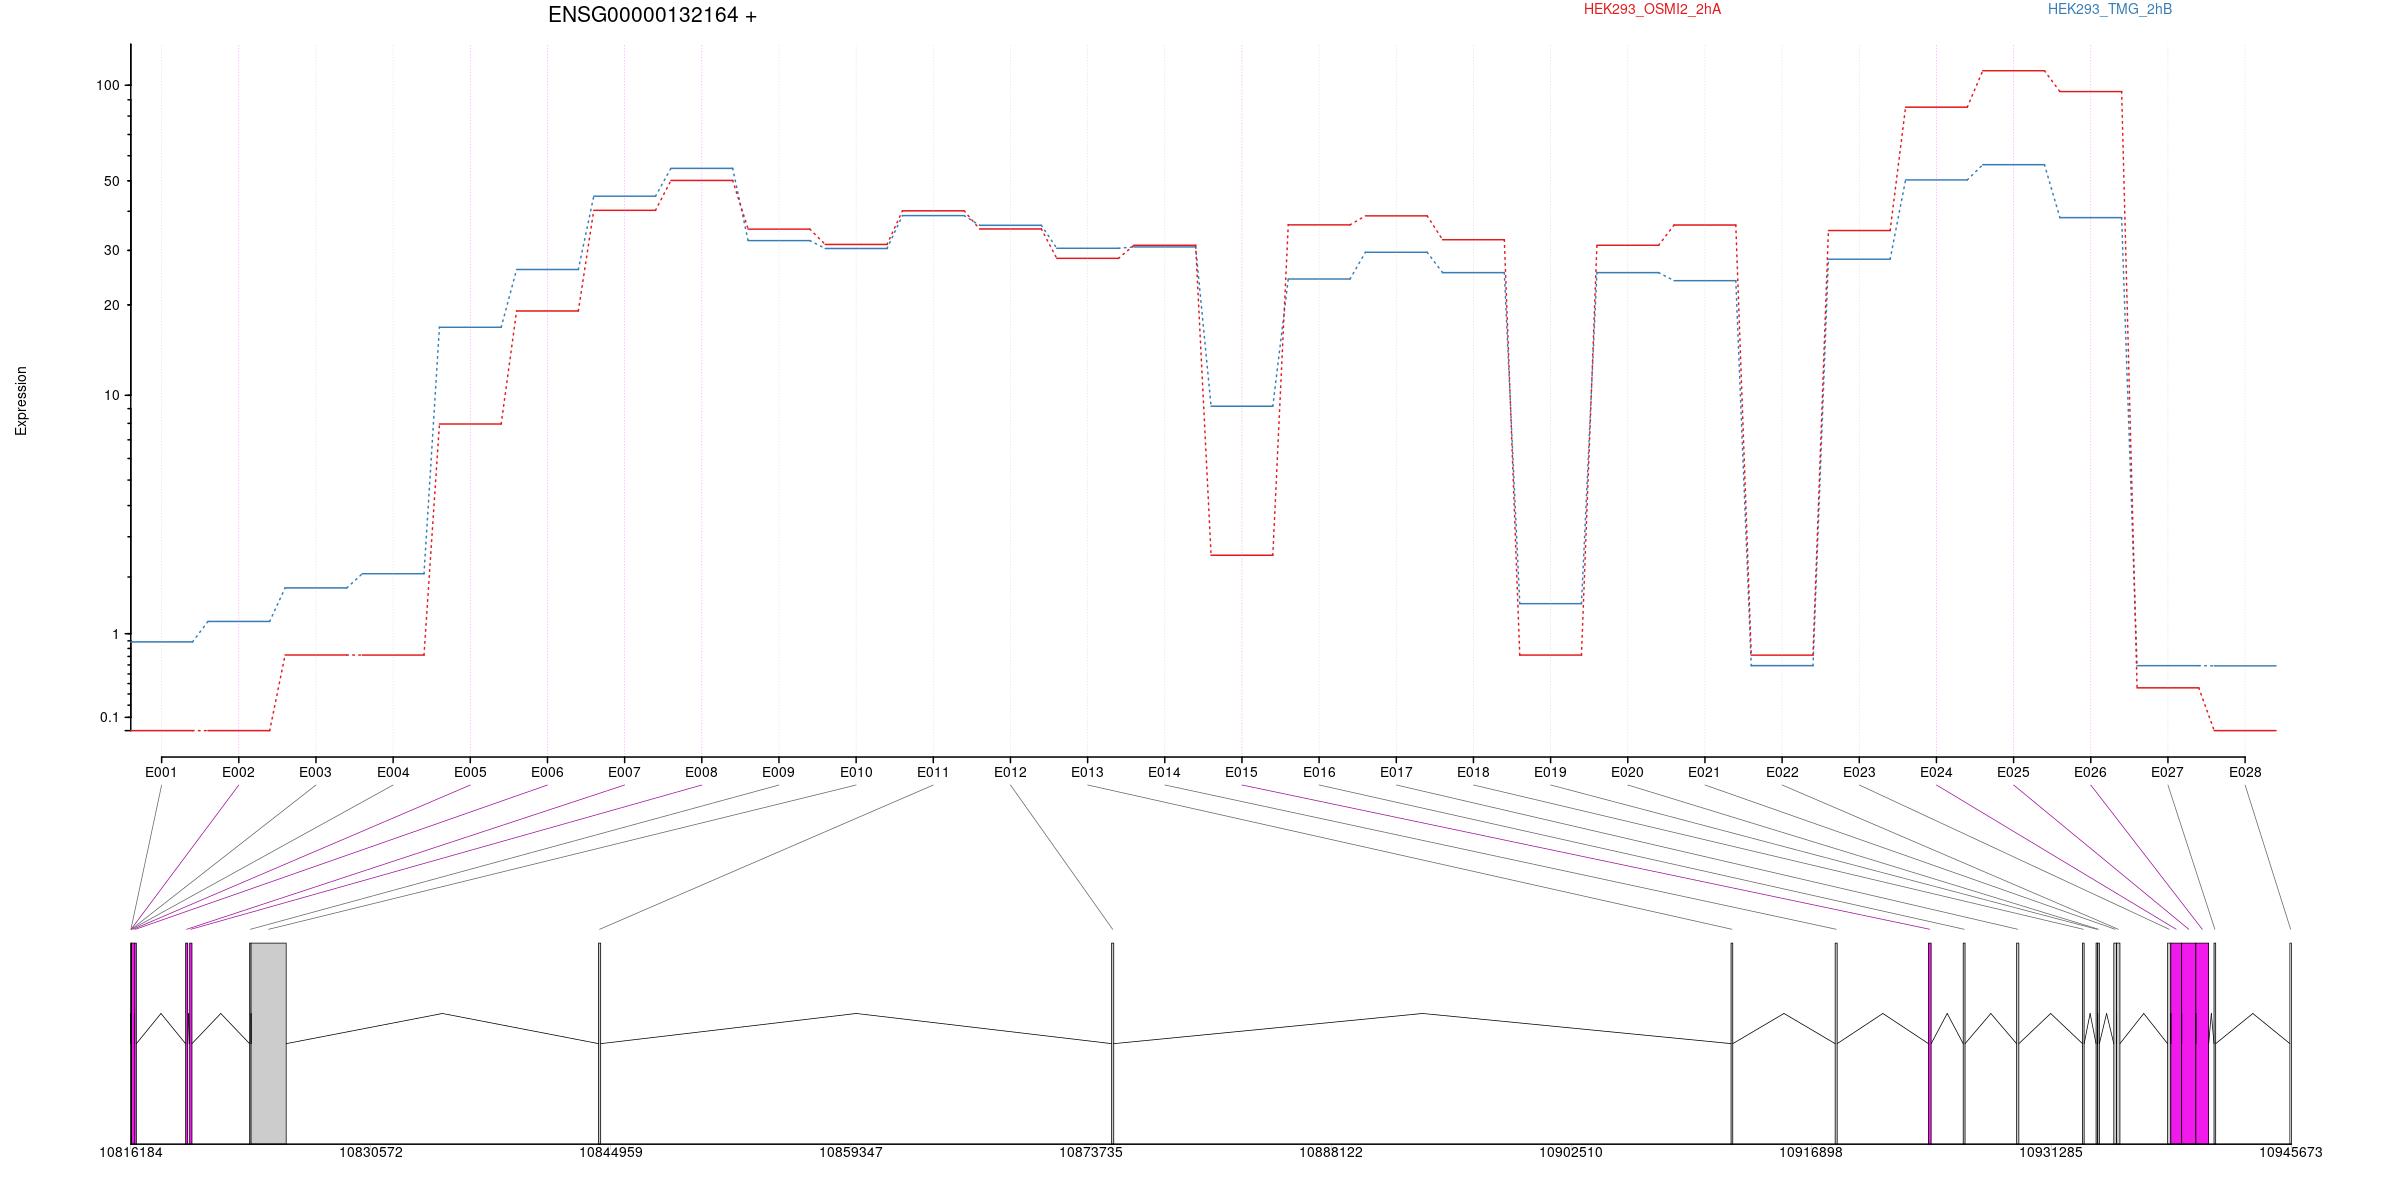
Task: Click the blue expression segment above E019
Action: (1550, 604)
